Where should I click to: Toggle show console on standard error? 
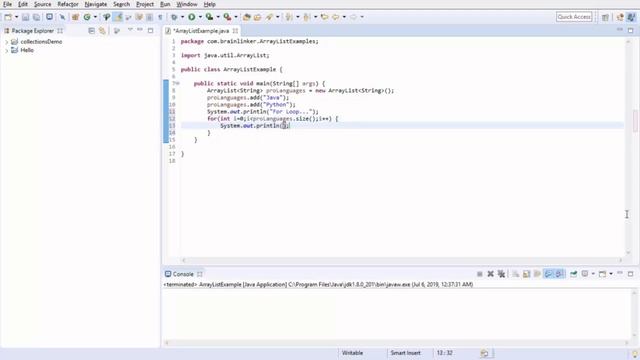(x=559, y=274)
